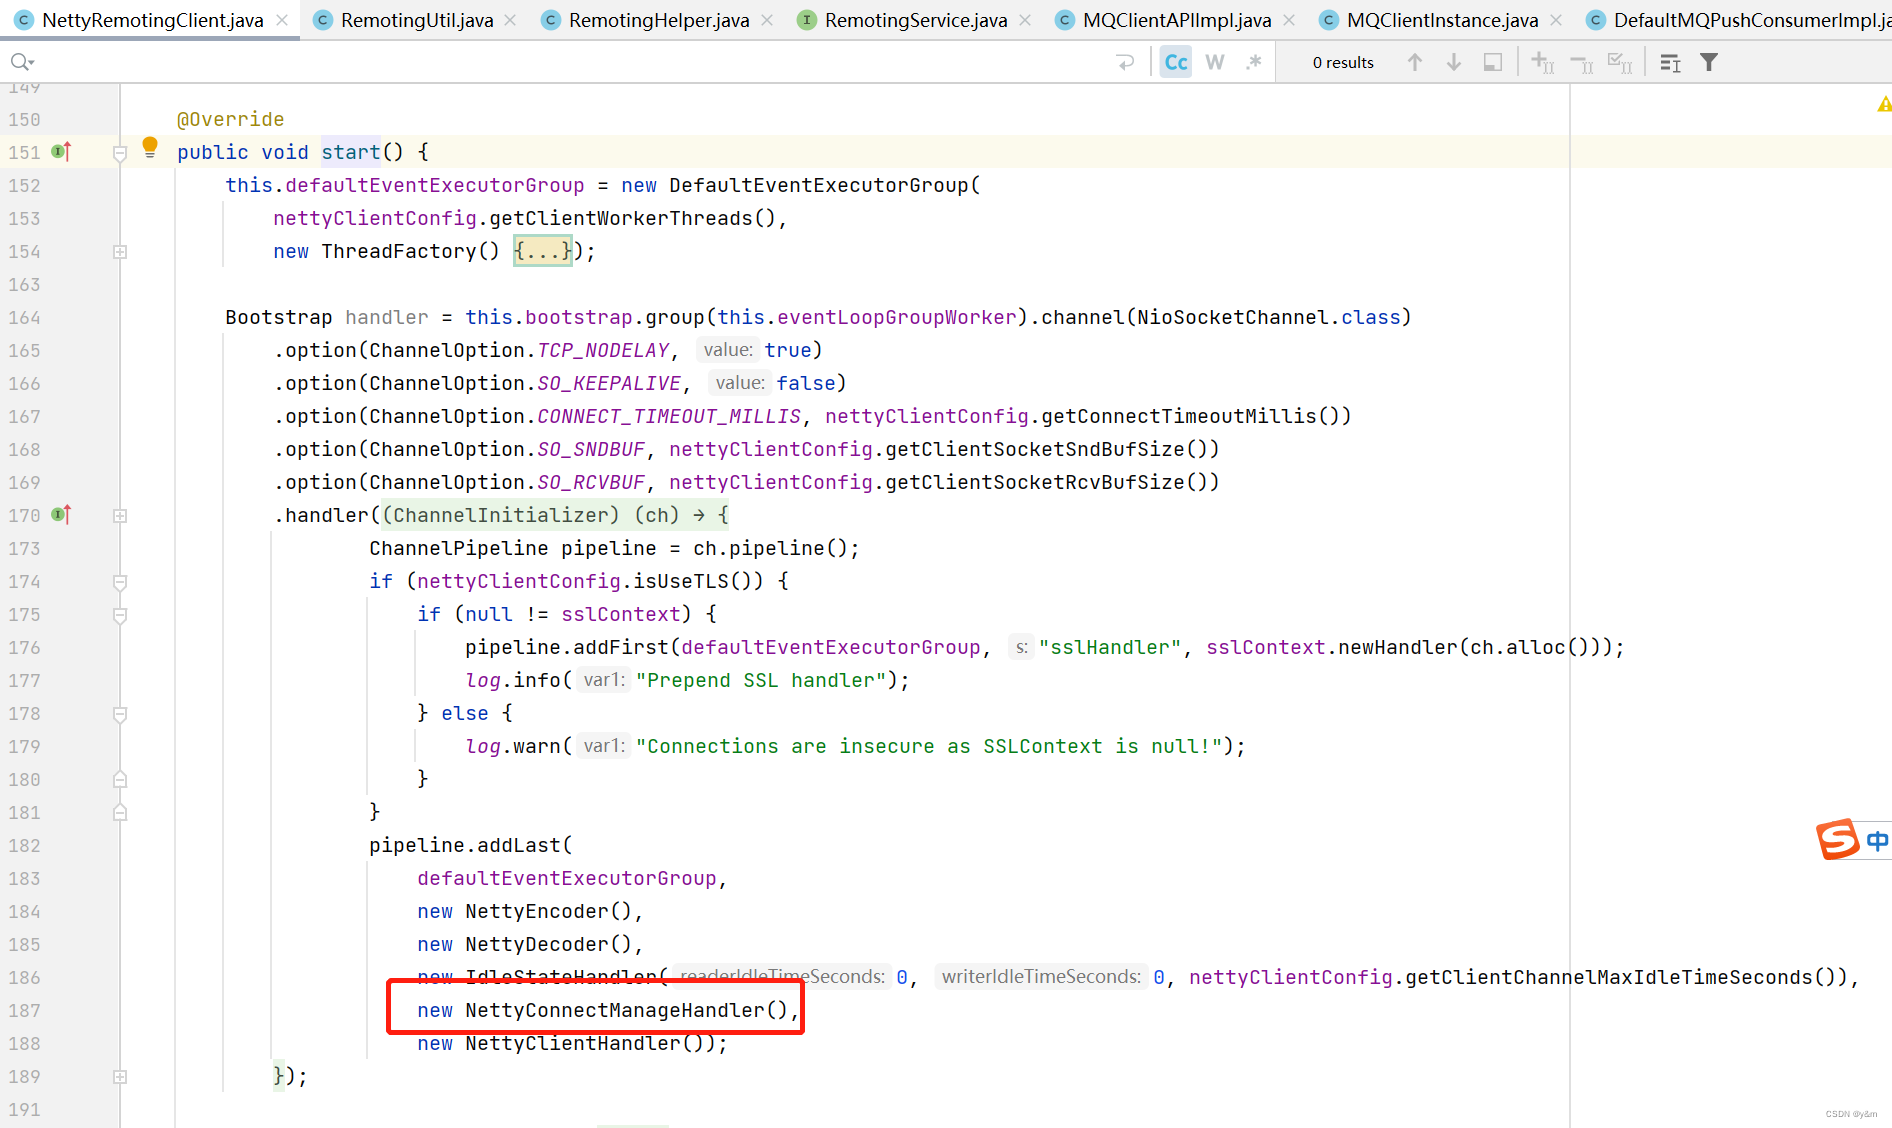Click the next occurrence down-arrow icon
The height and width of the screenshot is (1128, 1892).
click(1453, 61)
